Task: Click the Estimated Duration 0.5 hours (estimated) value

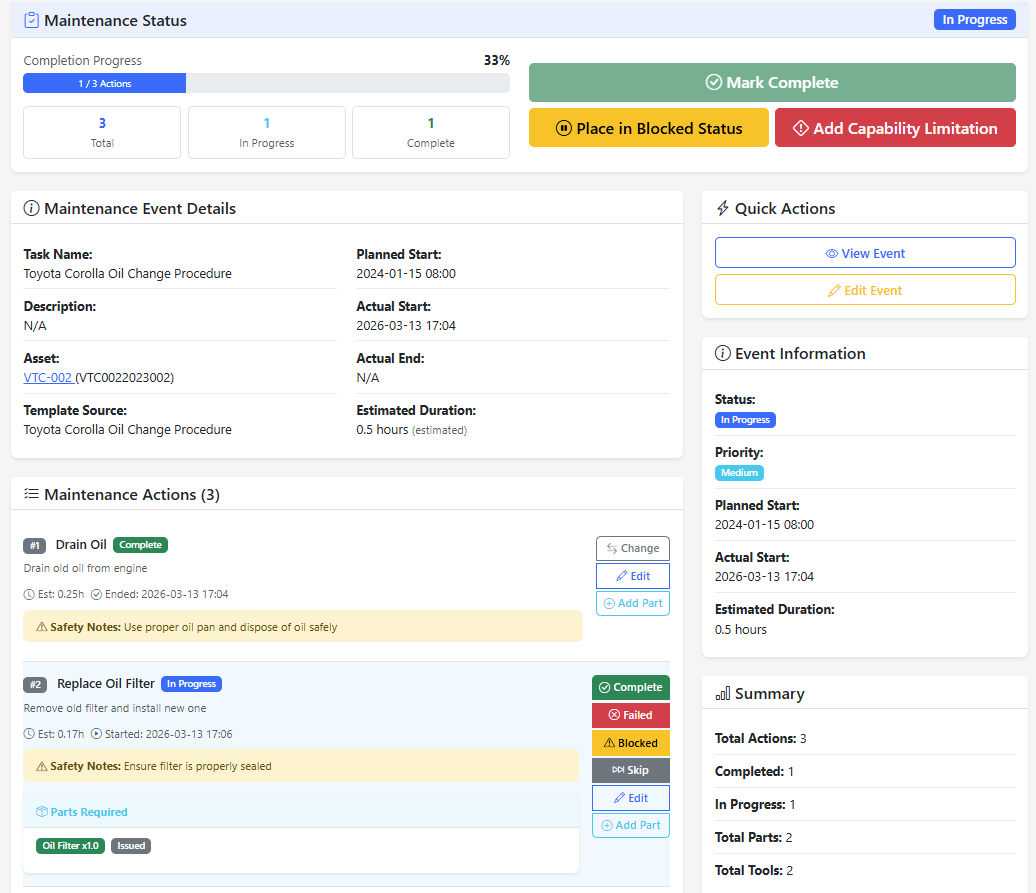Action: point(412,430)
